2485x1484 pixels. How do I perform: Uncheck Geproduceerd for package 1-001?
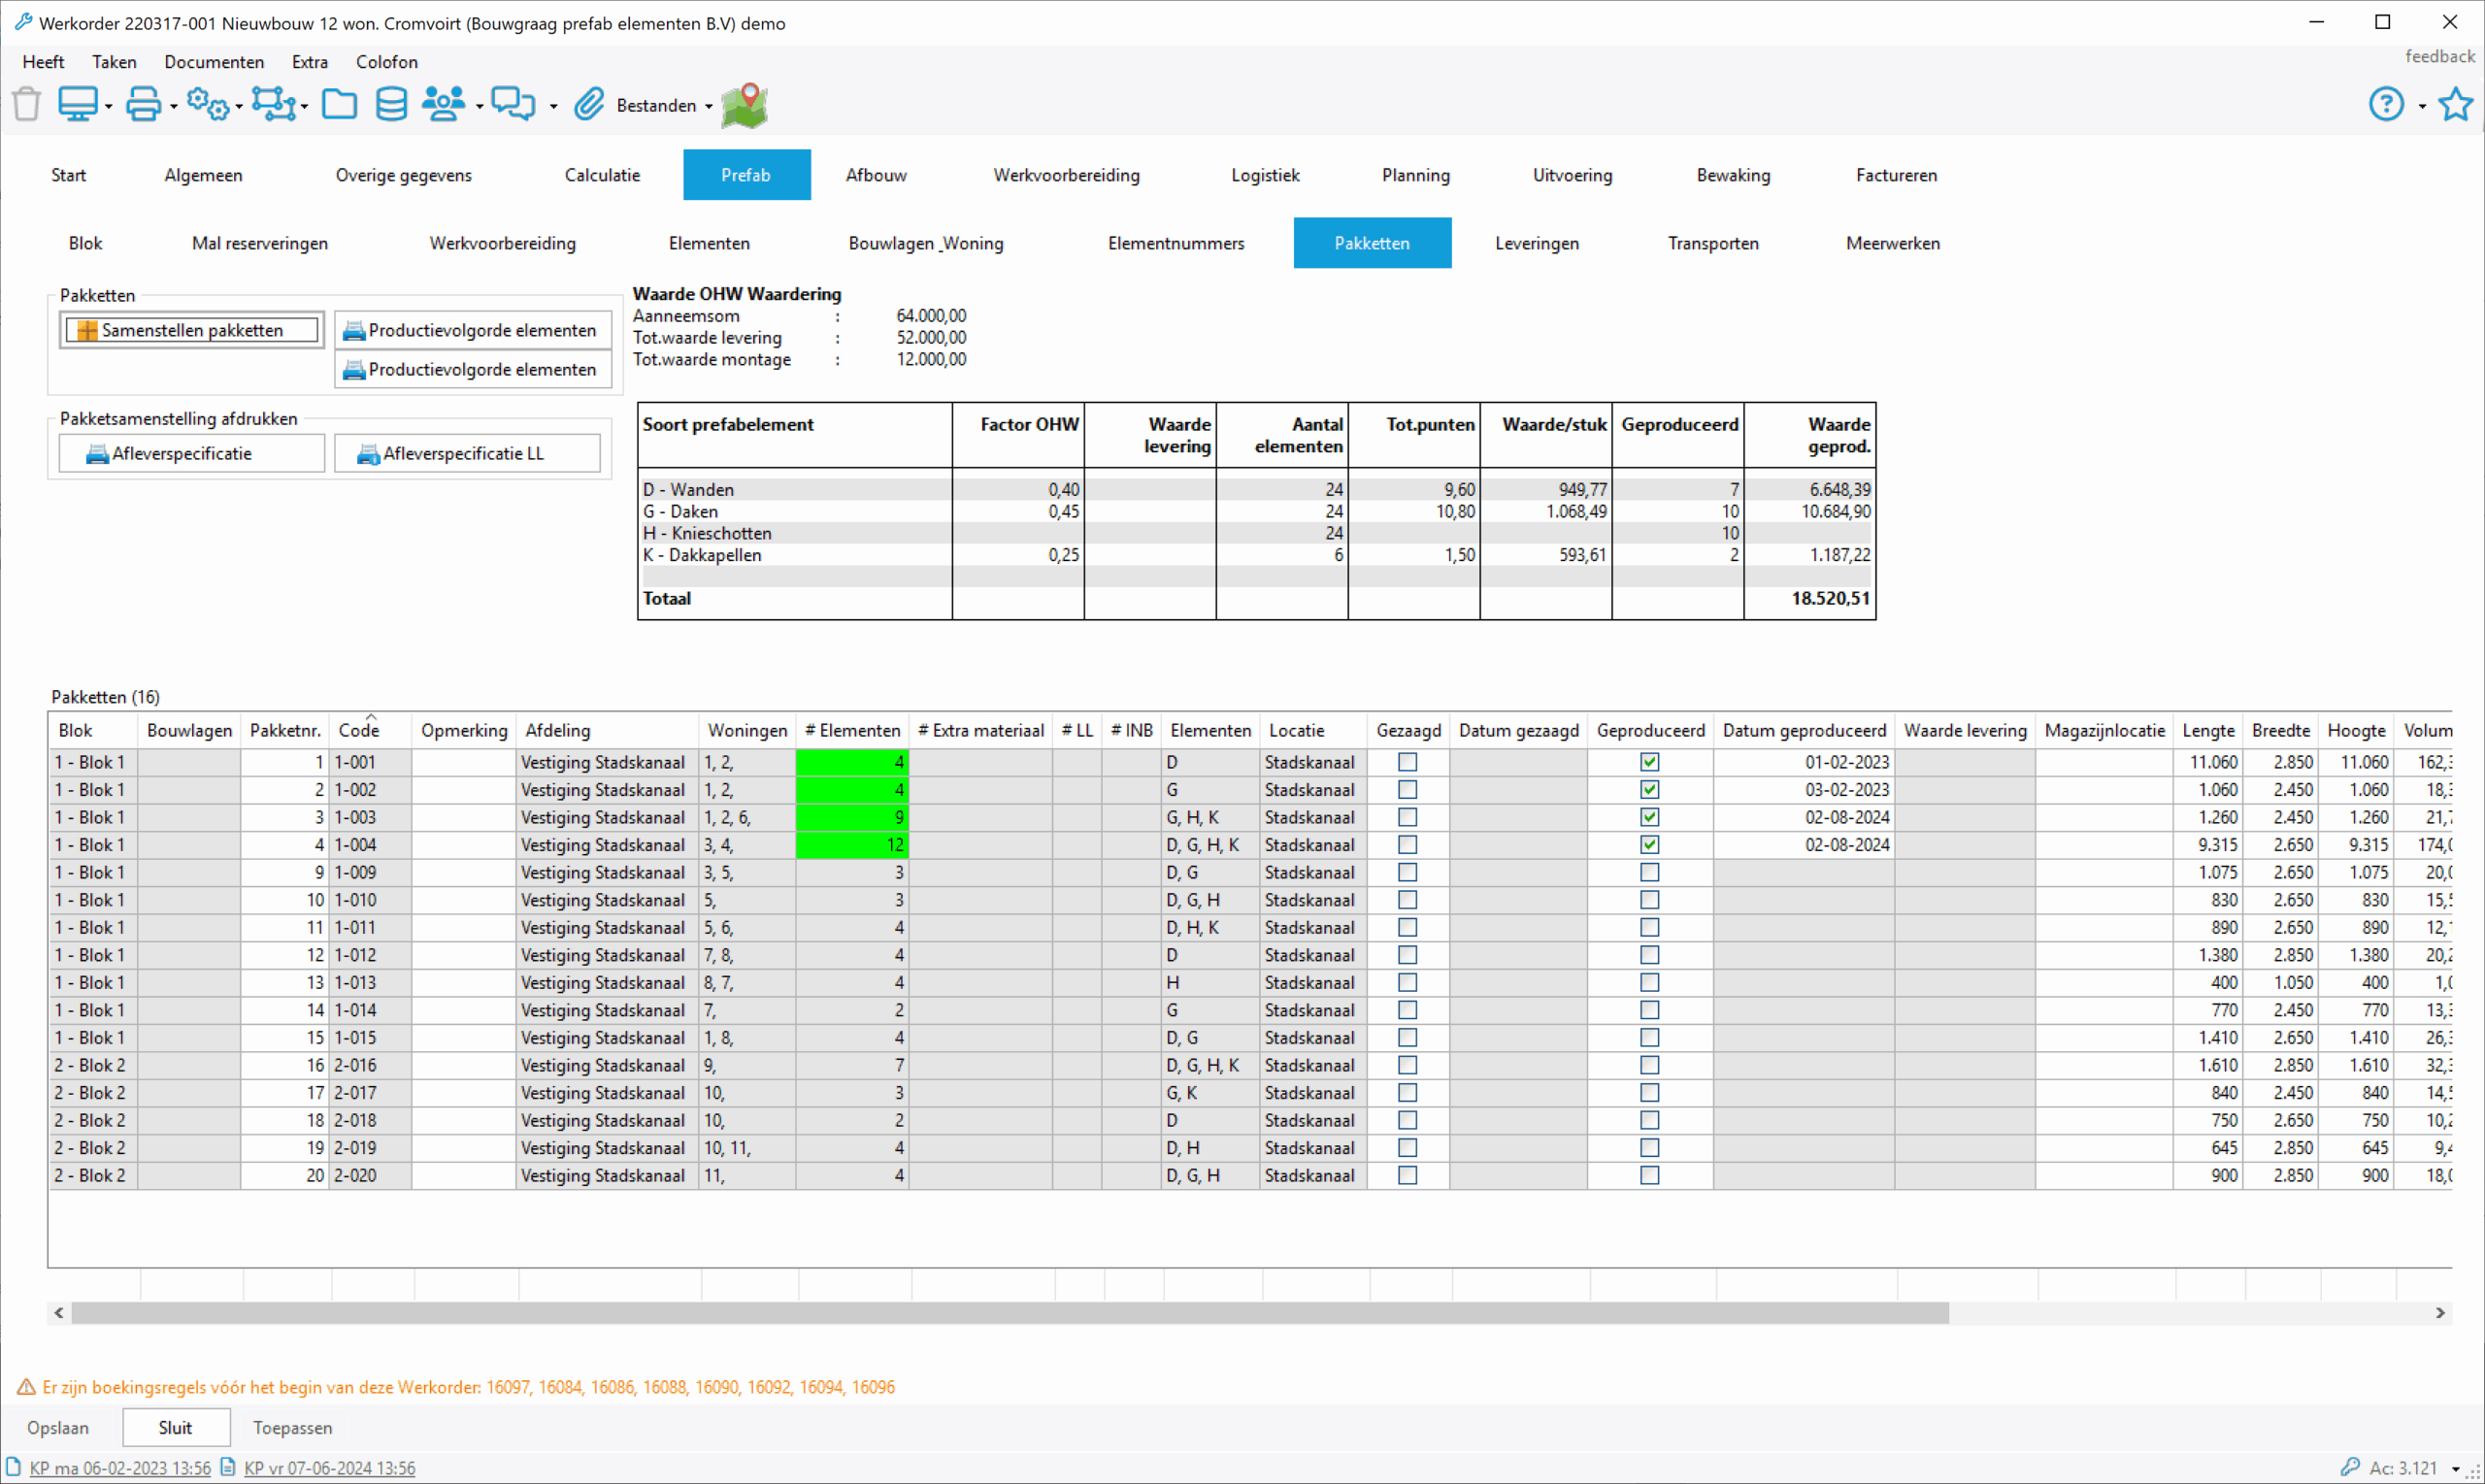pos(1649,762)
